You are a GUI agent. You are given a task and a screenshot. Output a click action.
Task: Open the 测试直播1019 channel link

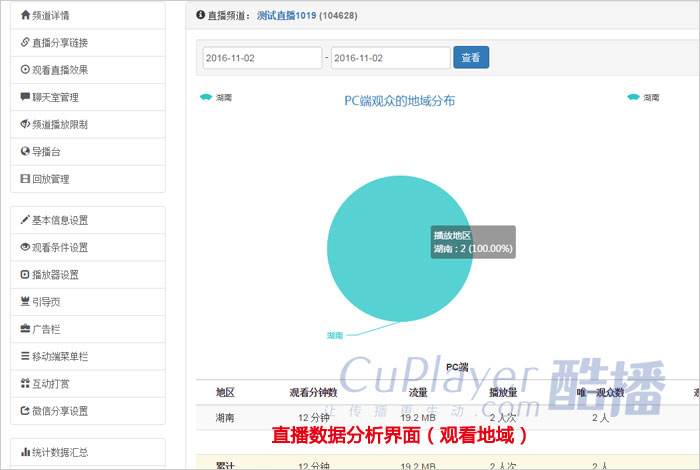(x=287, y=15)
